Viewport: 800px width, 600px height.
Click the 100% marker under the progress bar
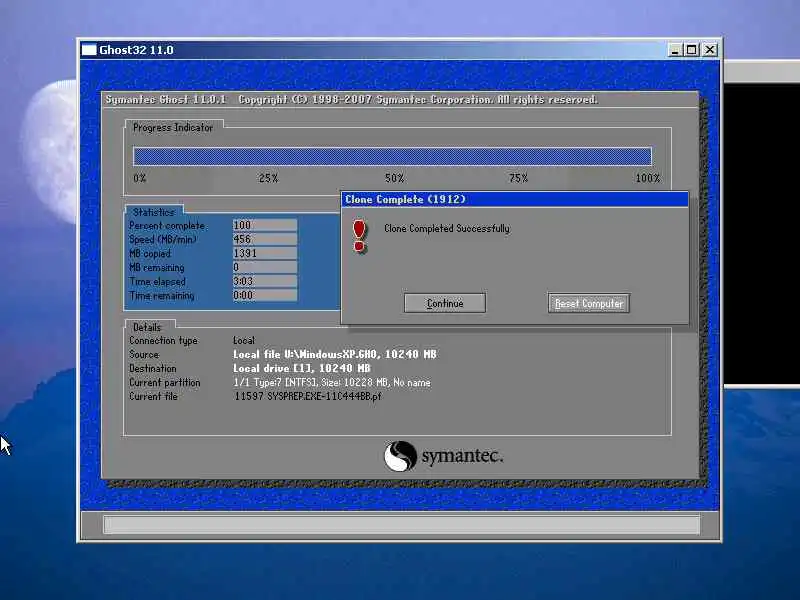647,178
